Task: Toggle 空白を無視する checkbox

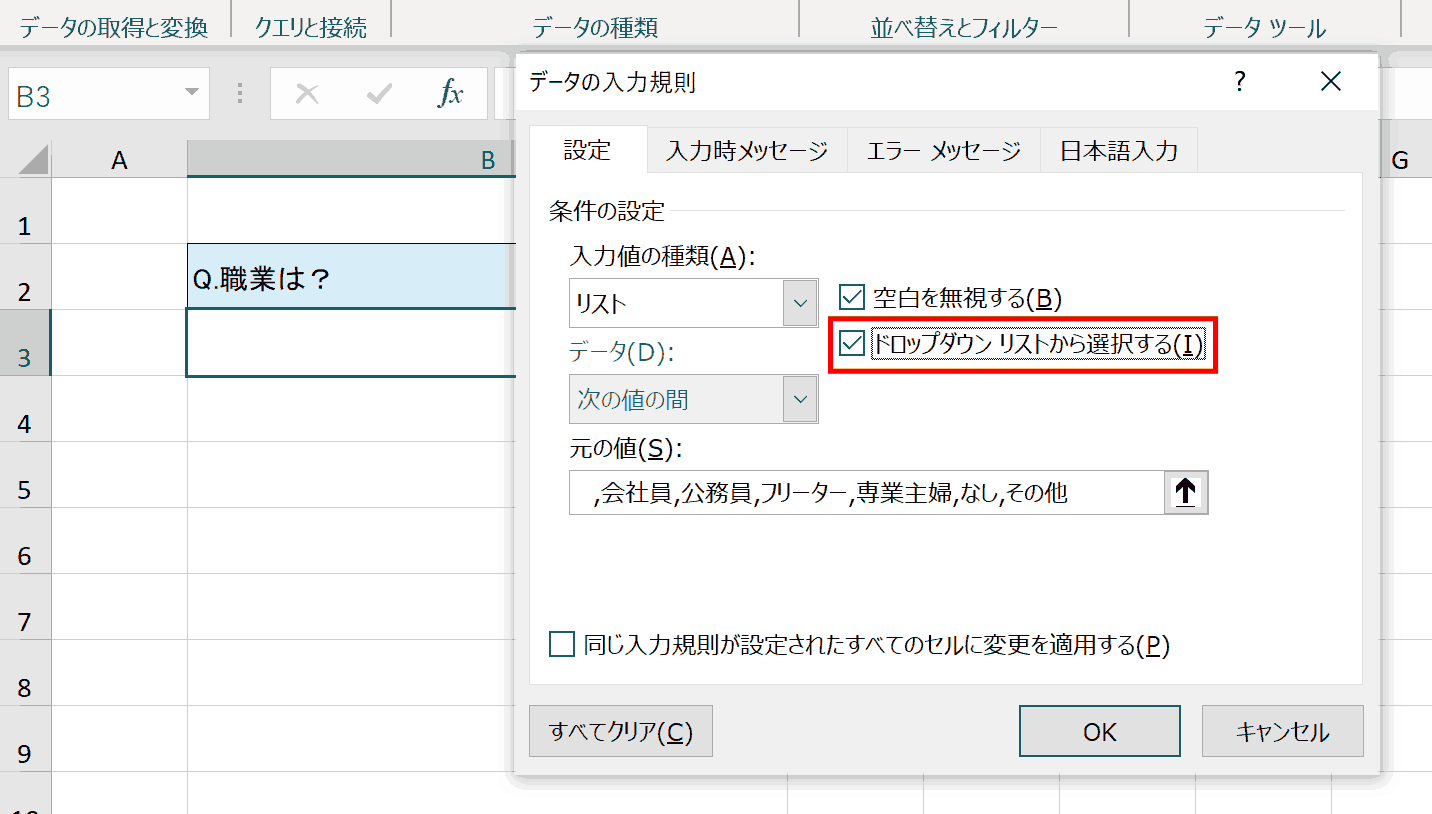Action: coord(852,297)
